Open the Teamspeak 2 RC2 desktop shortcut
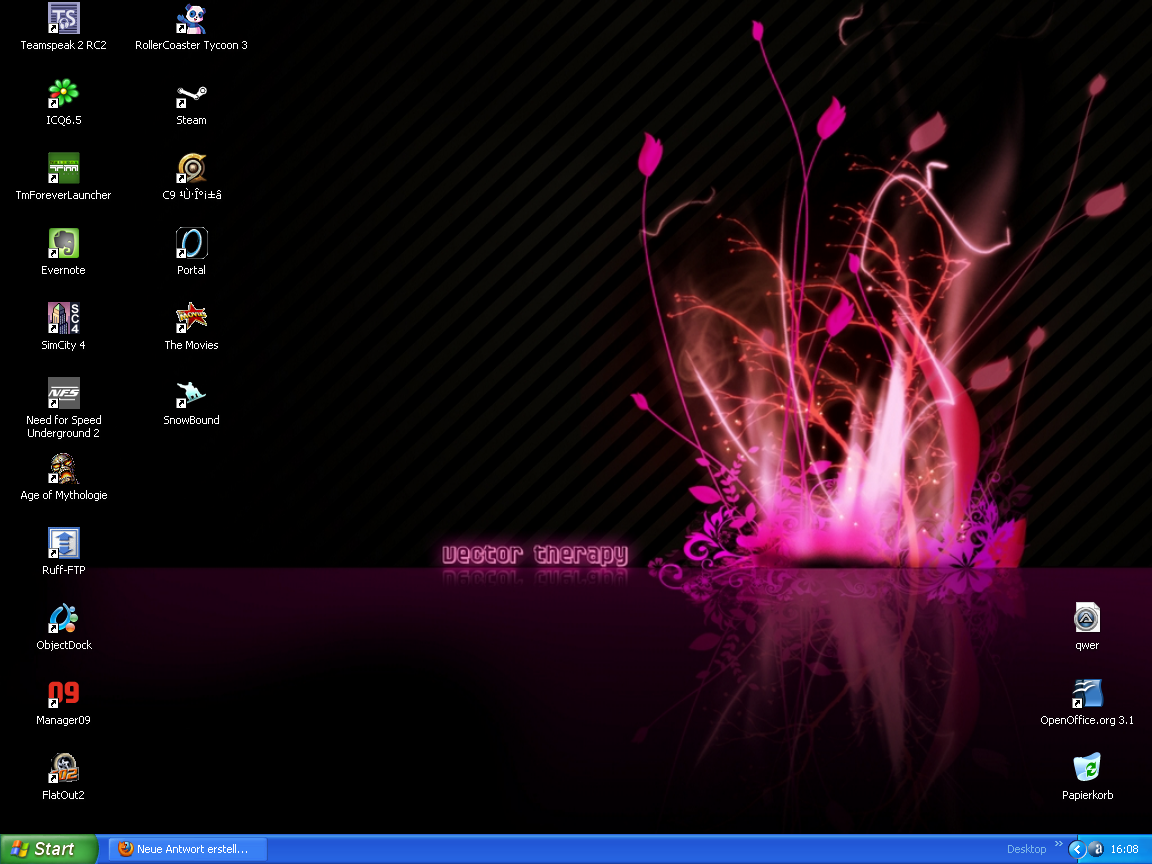This screenshot has height=864, width=1152. point(63,18)
